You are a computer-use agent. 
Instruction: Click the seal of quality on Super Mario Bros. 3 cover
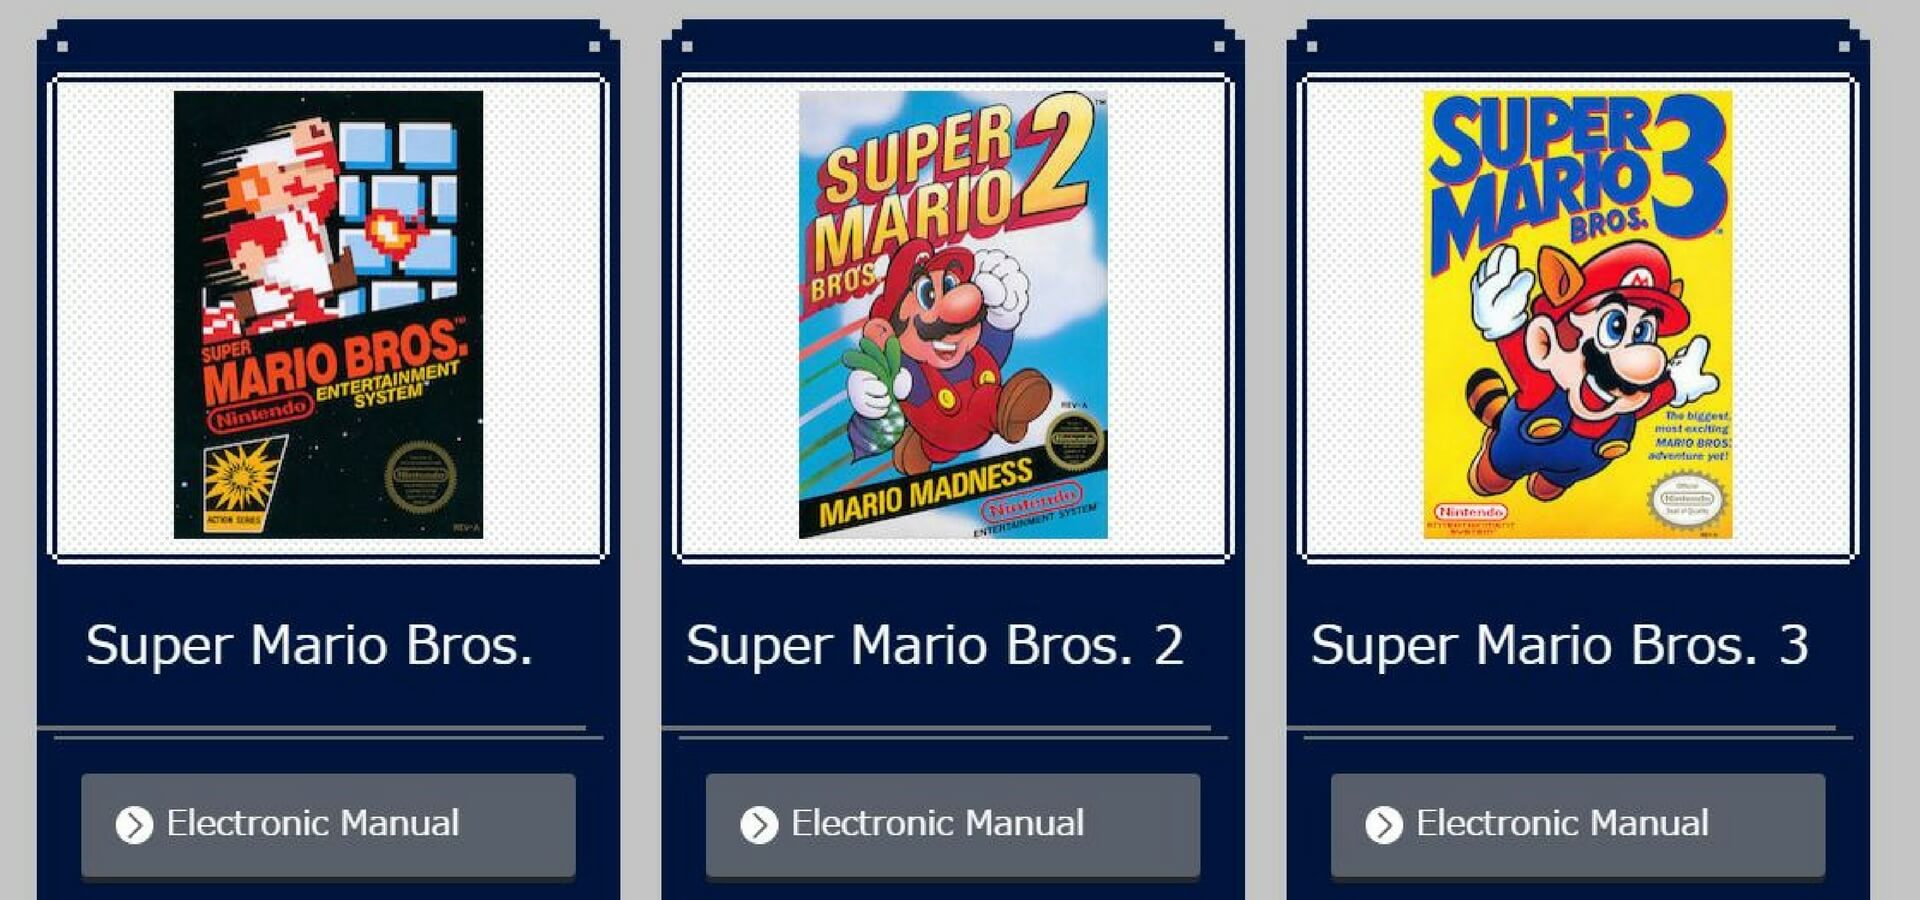click(x=1687, y=499)
